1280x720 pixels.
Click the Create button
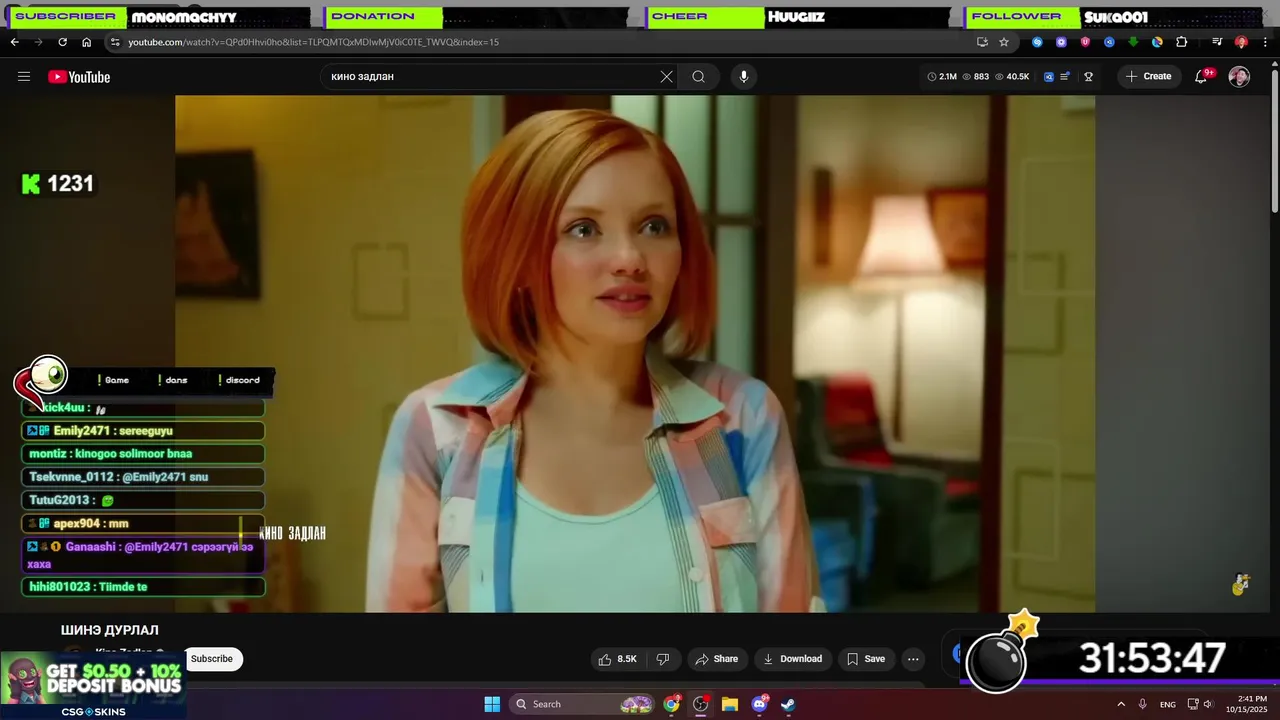(1148, 77)
